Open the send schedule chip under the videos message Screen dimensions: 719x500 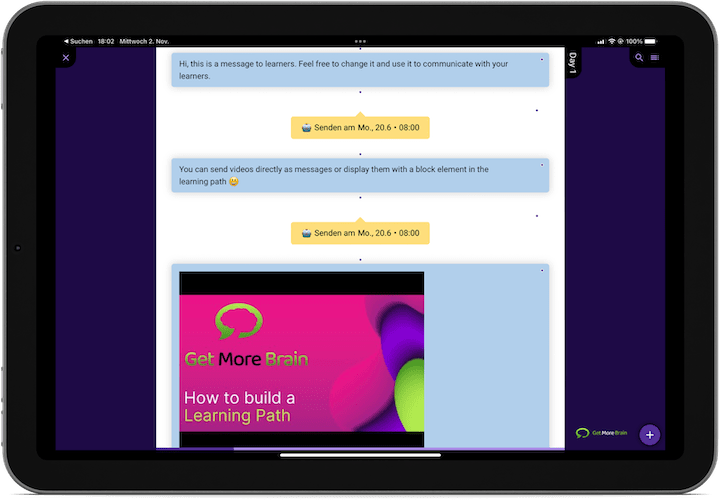pos(360,233)
